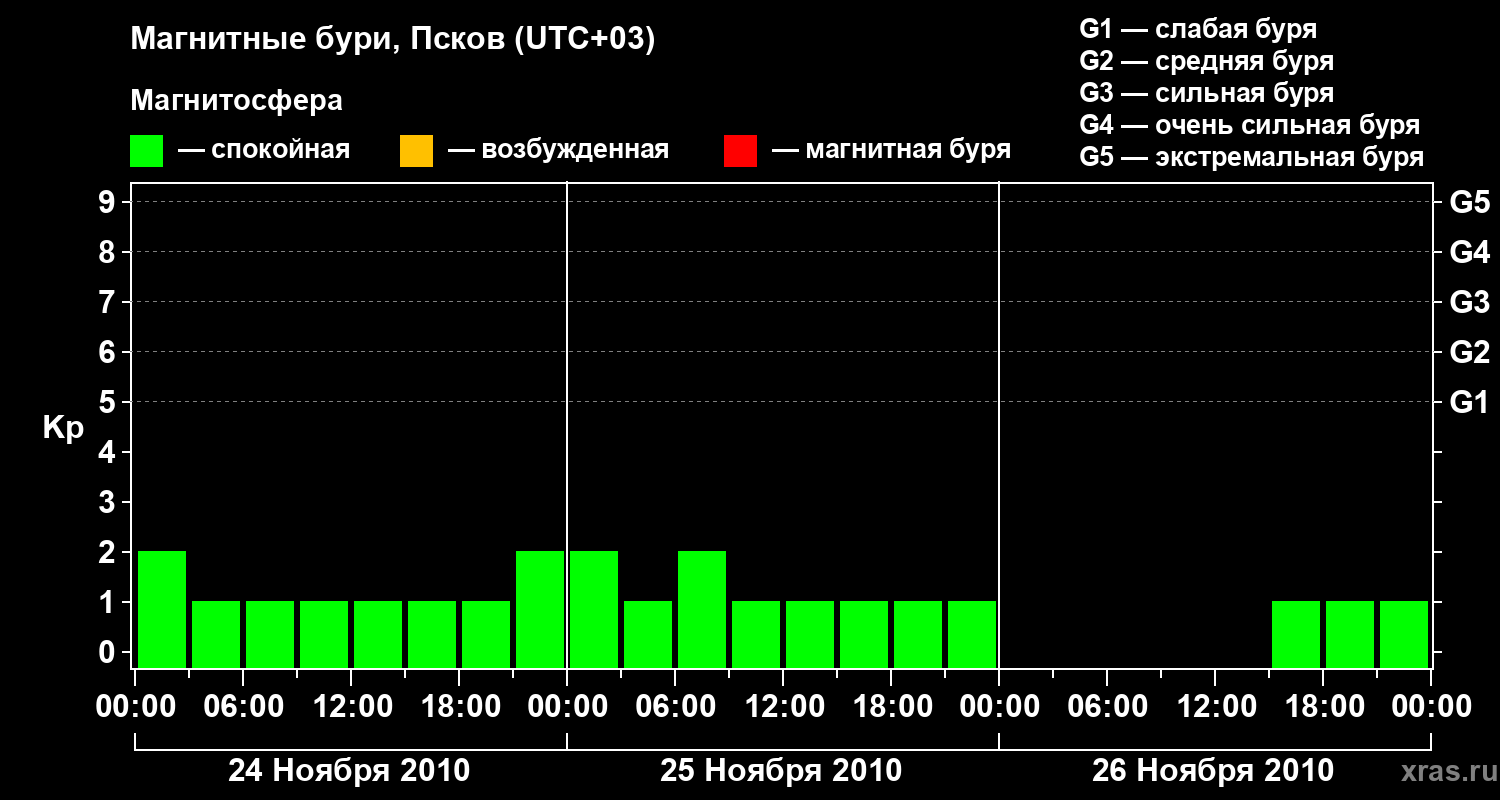Viewport: 1500px width, 800px height.
Task: Click the green 'спокойная' legend swatch
Action: click(x=147, y=151)
